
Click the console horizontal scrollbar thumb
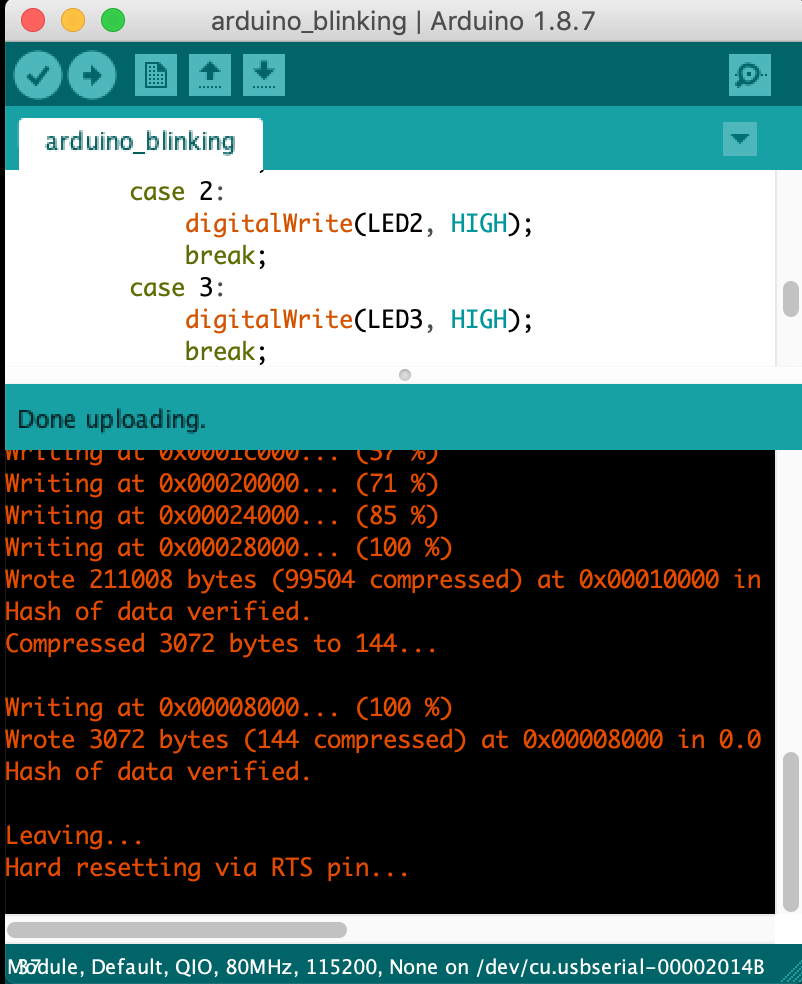(x=177, y=929)
